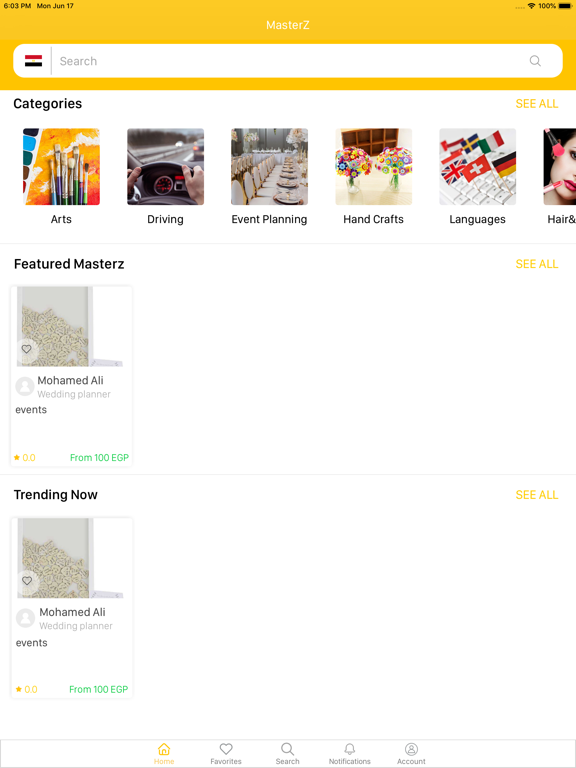This screenshot has height=768, width=576.
Task: See all Trending Now items
Action: (x=537, y=495)
